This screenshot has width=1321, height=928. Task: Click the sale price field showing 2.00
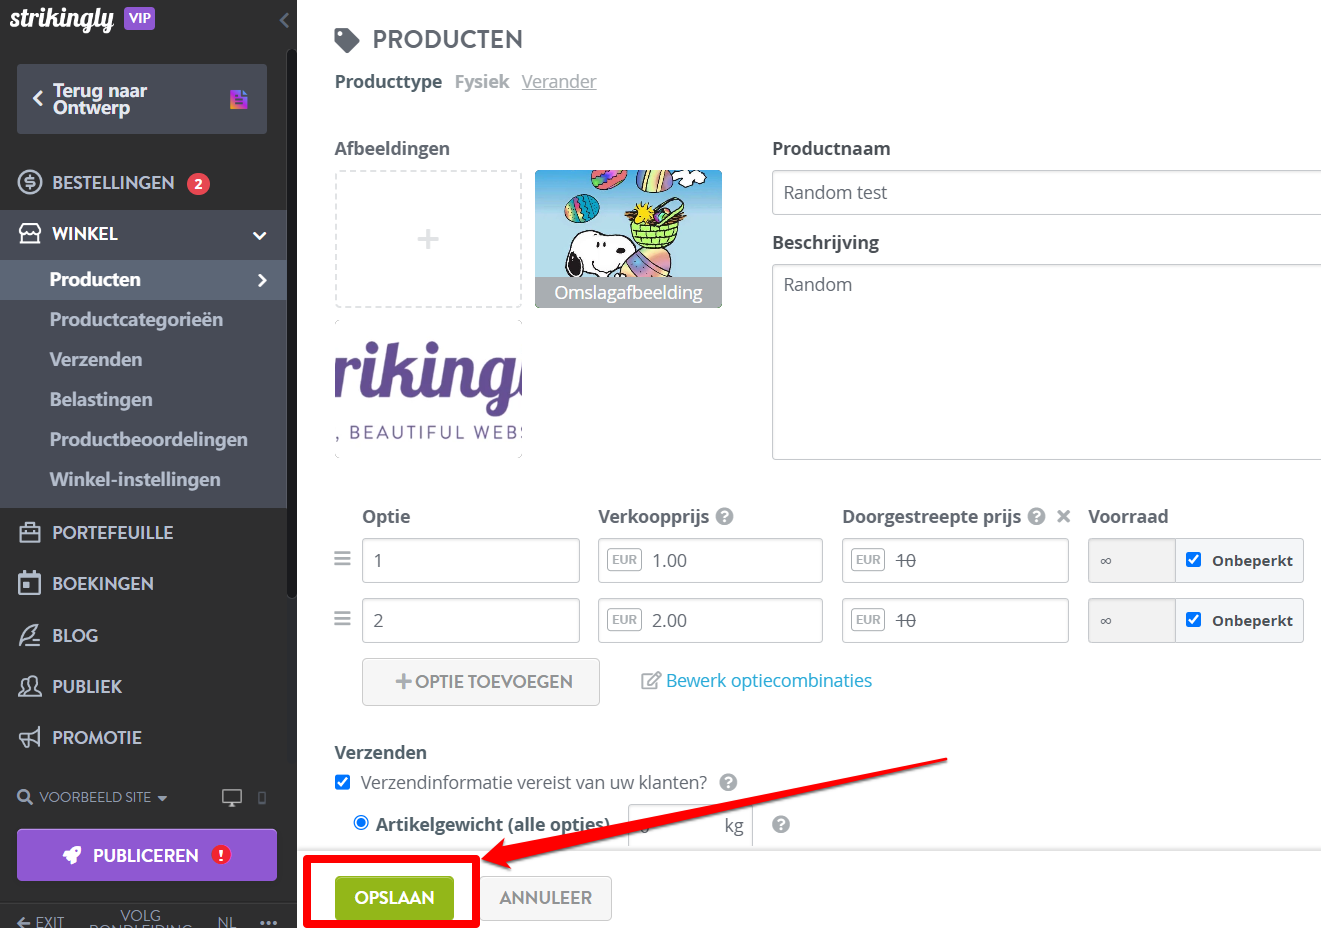click(x=710, y=621)
